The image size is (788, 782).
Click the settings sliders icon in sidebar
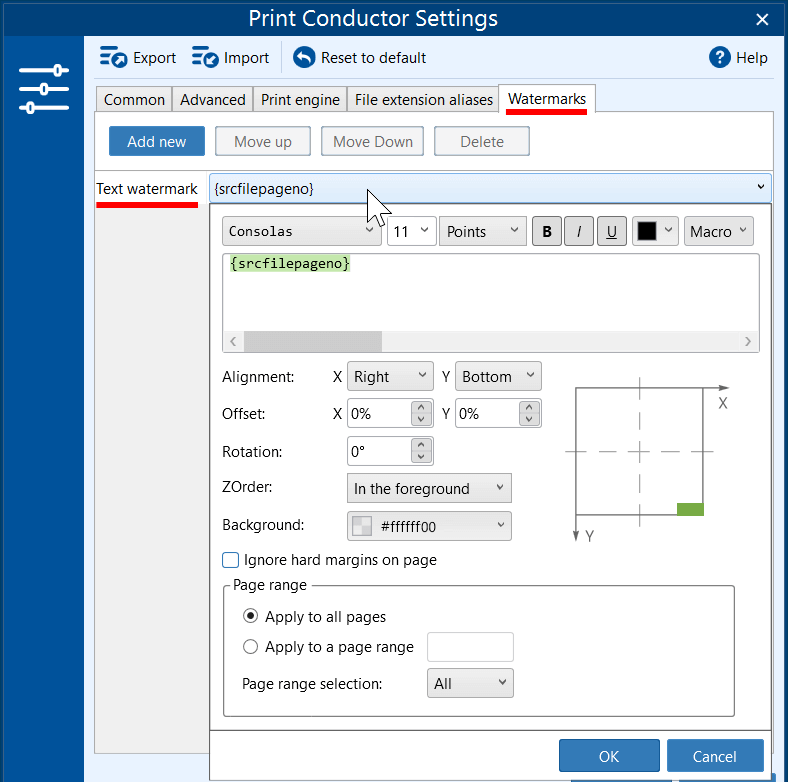coord(44,89)
